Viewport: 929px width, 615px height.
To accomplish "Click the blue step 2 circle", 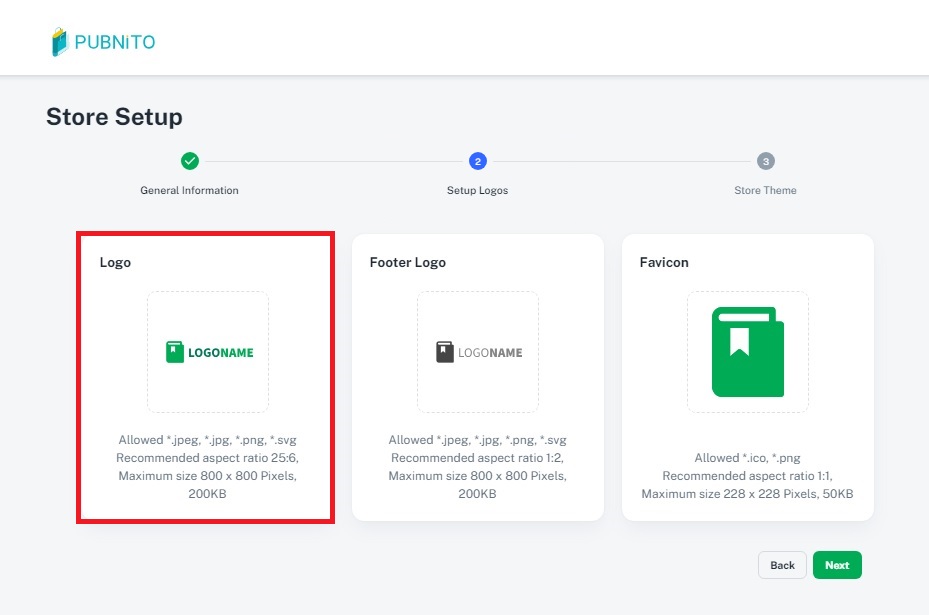I will pos(477,161).
